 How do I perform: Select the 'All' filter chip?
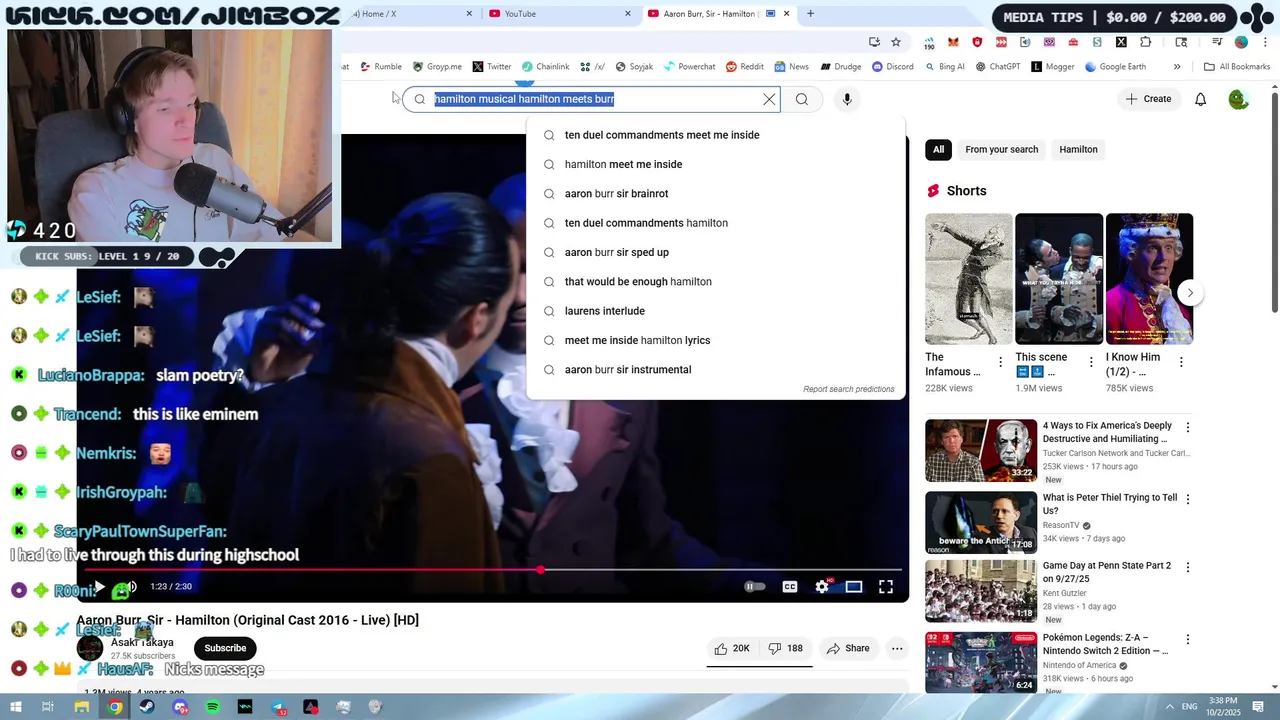click(x=938, y=150)
